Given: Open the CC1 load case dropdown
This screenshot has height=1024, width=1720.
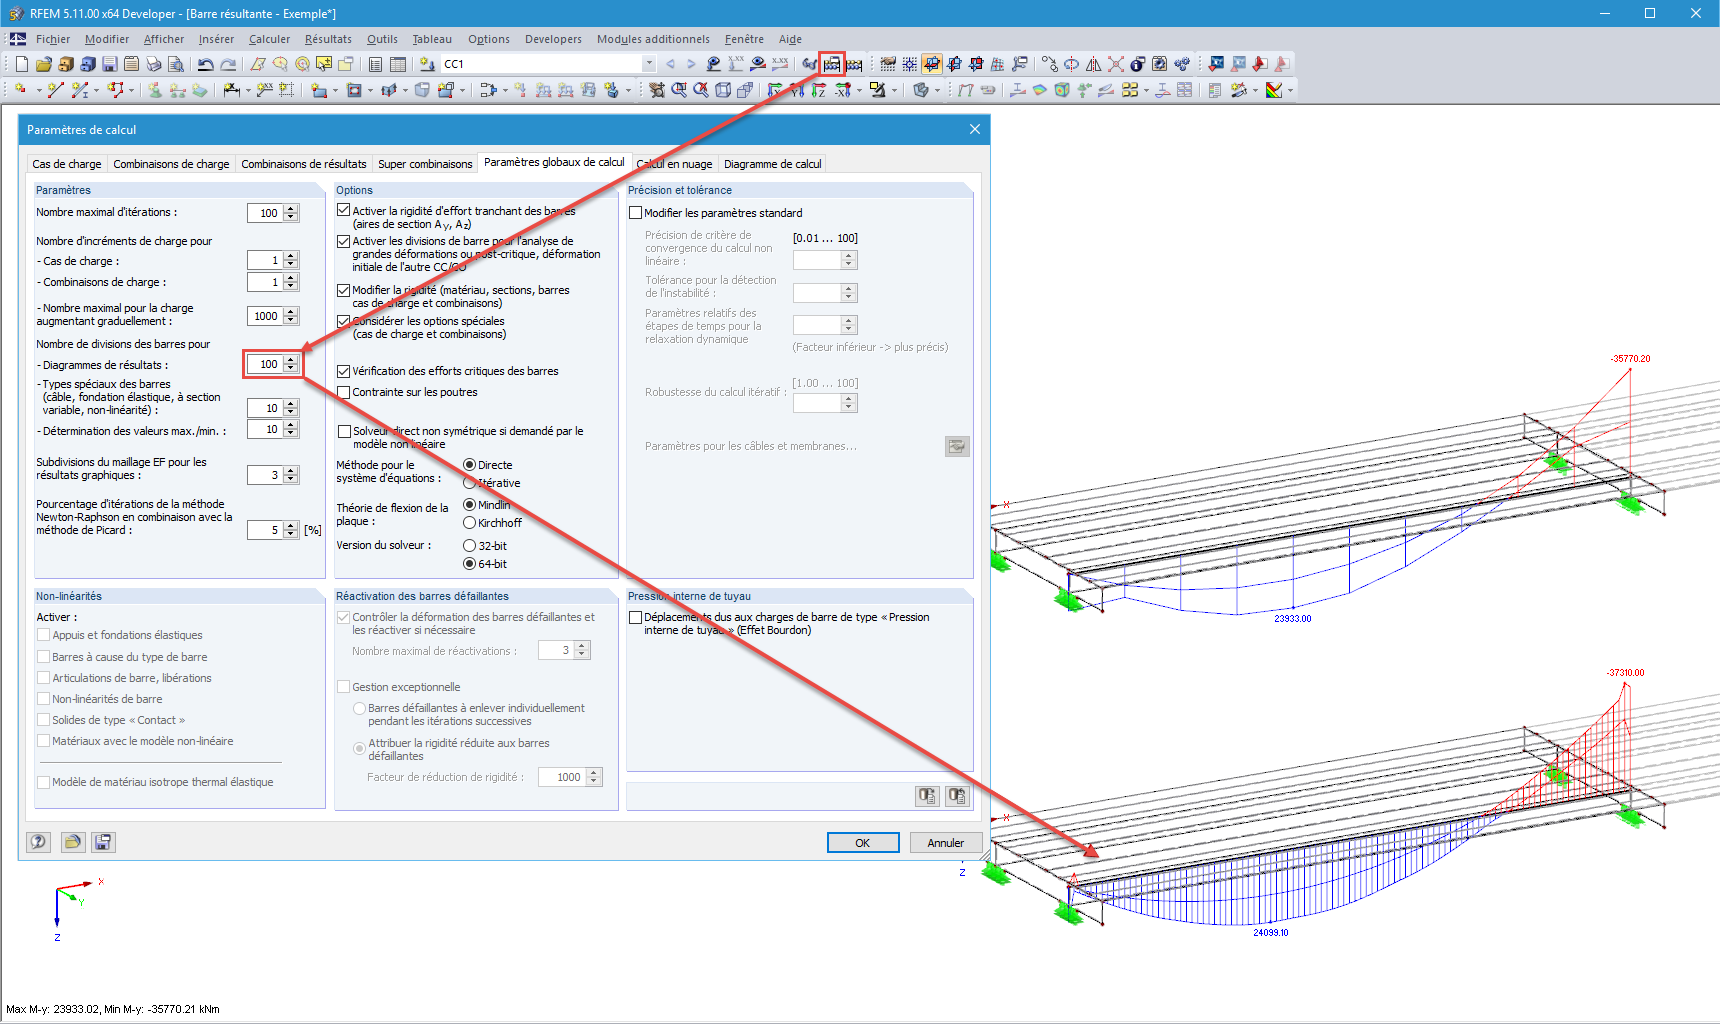Looking at the screenshot, I should 649,64.
